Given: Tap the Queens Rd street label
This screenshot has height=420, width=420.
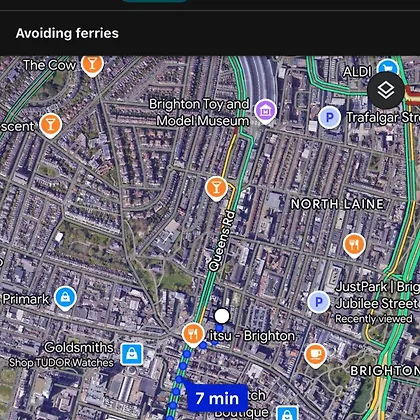Looking at the screenshot, I should tap(222, 241).
